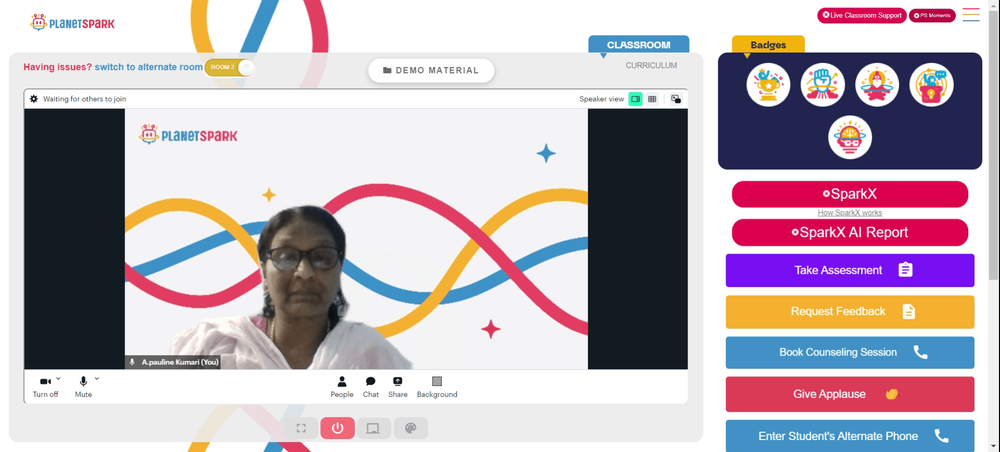Viewport: 1000px width, 452px height.
Task: Click the PlanetSpark logo in header
Action: click(72, 23)
